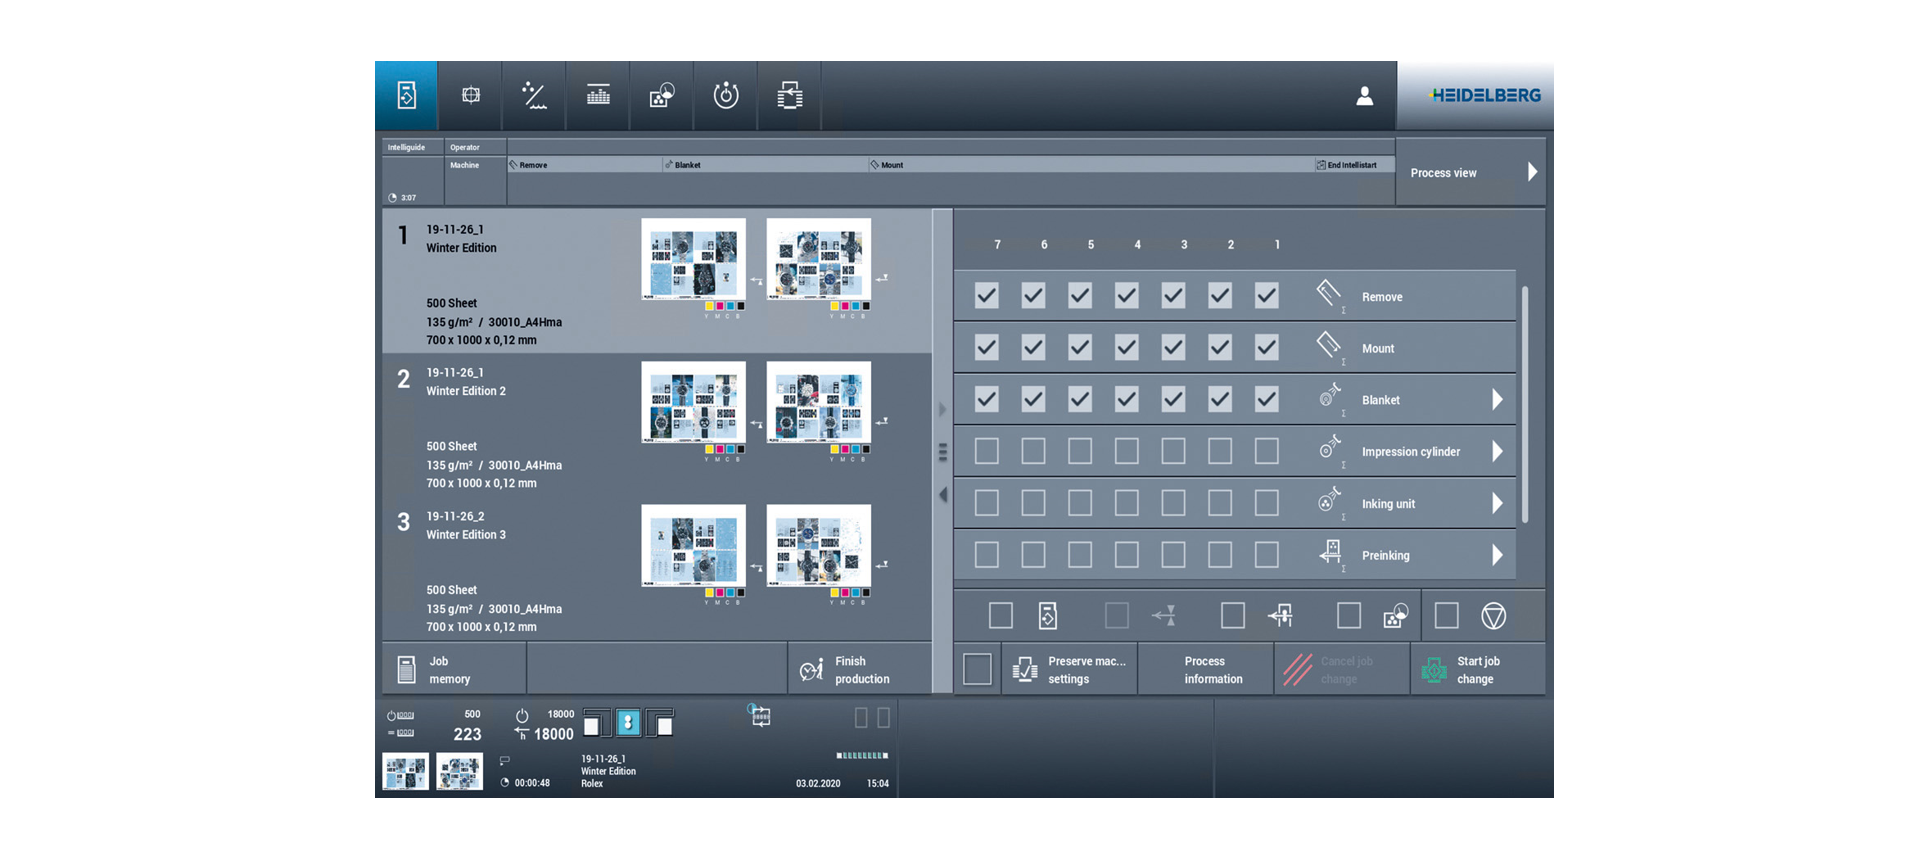The width and height of the screenshot is (1919, 848).
Task: Expand the Inking unit options arrow
Action: 1497,503
